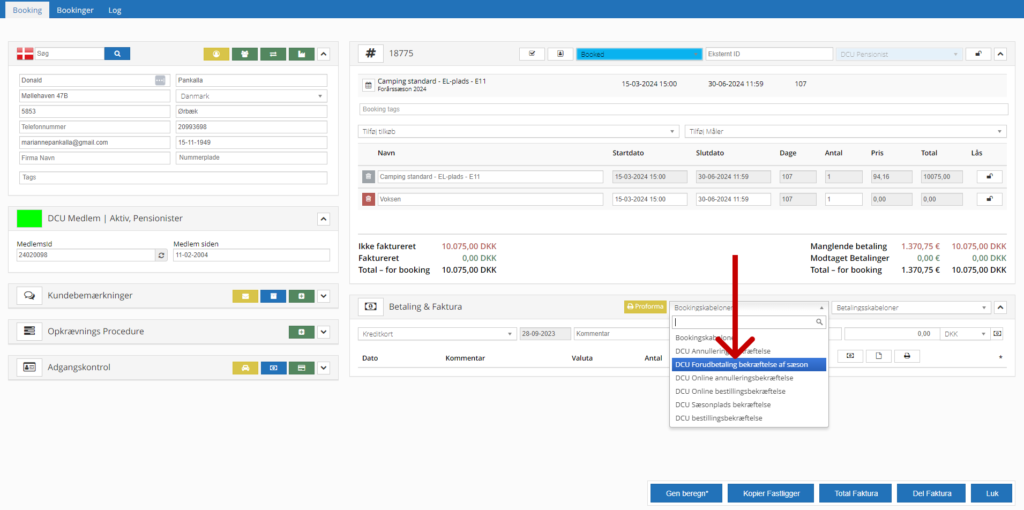Switch to the Bookinger tab
The height and width of the screenshot is (510, 1024).
pos(75,9)
